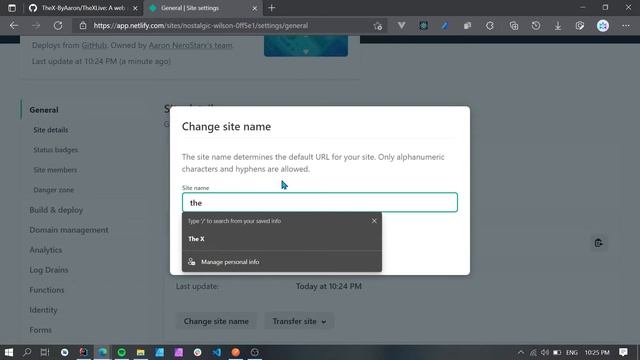640x360 pixels.
Task: Go back with the browser back arrow
Action: click(x=14, y=26)
